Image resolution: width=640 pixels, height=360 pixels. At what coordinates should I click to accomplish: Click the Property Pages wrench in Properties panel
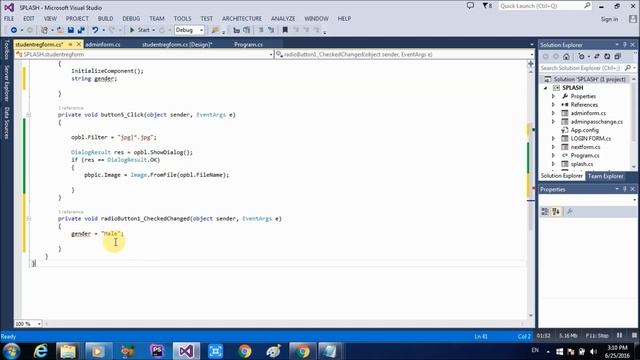(570, 211)
